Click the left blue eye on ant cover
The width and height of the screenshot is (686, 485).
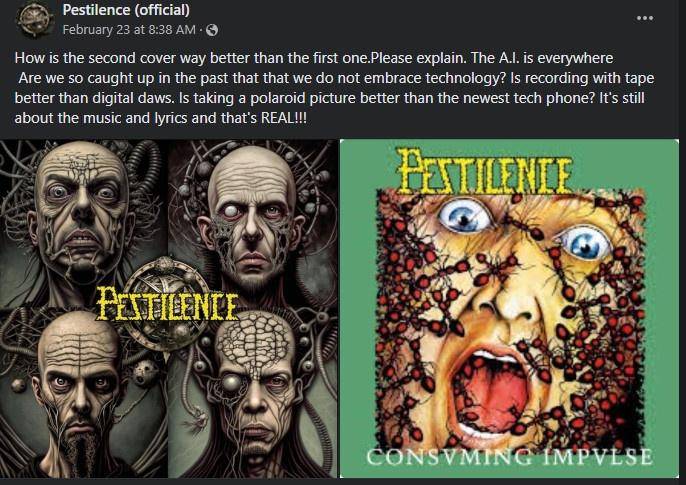(465, 216)
